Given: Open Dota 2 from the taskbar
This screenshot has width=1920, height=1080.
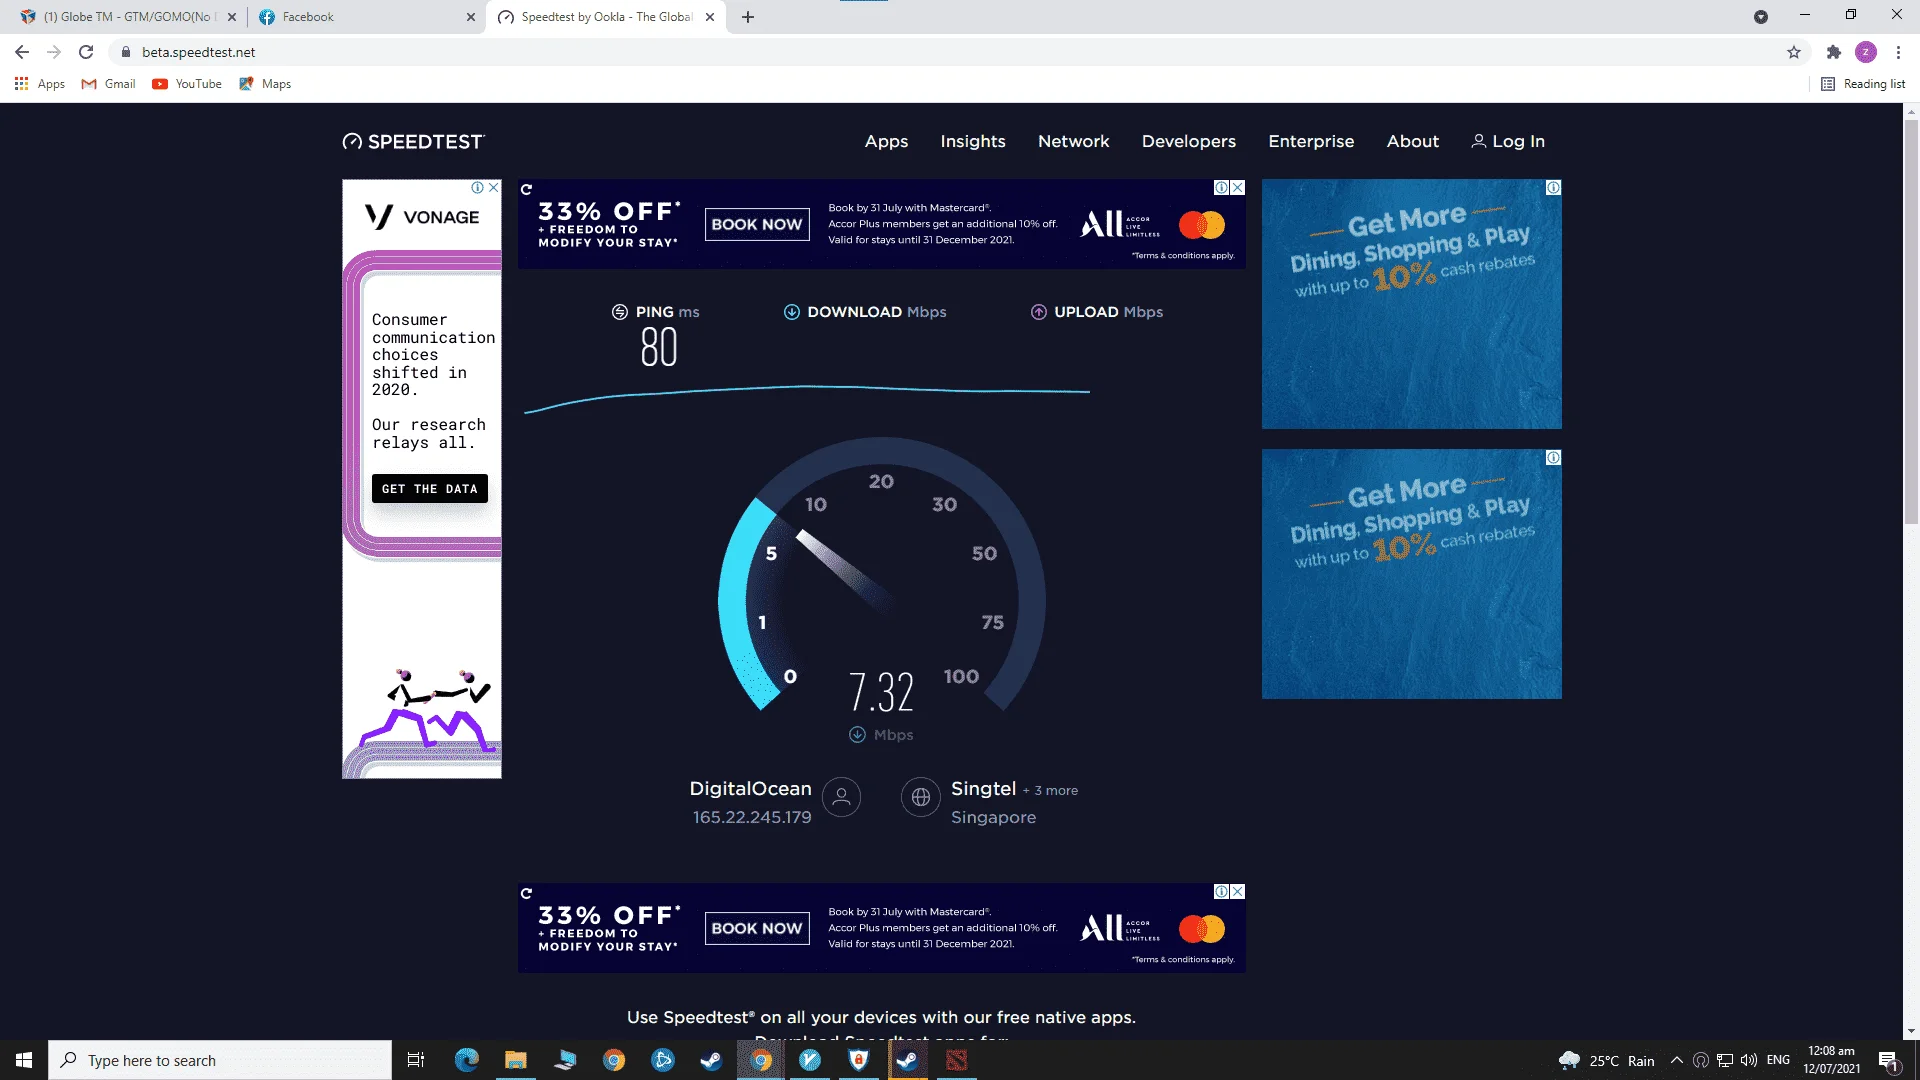Looking at the screenshot, I should point(957,1060).
